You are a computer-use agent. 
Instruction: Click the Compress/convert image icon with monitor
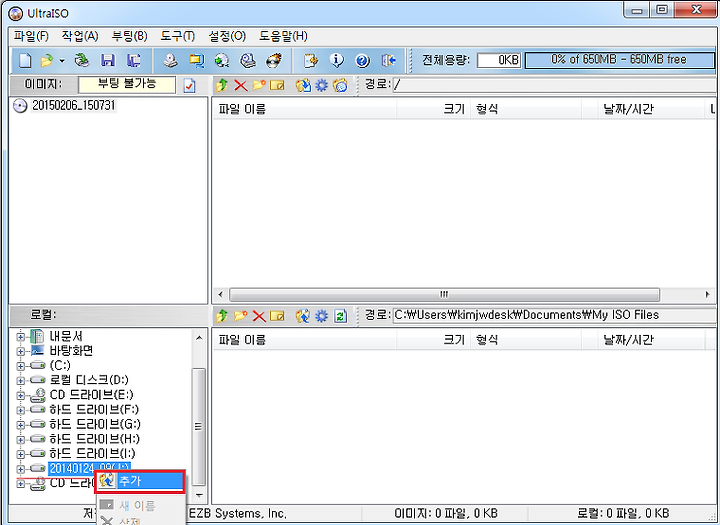[197, 61]
